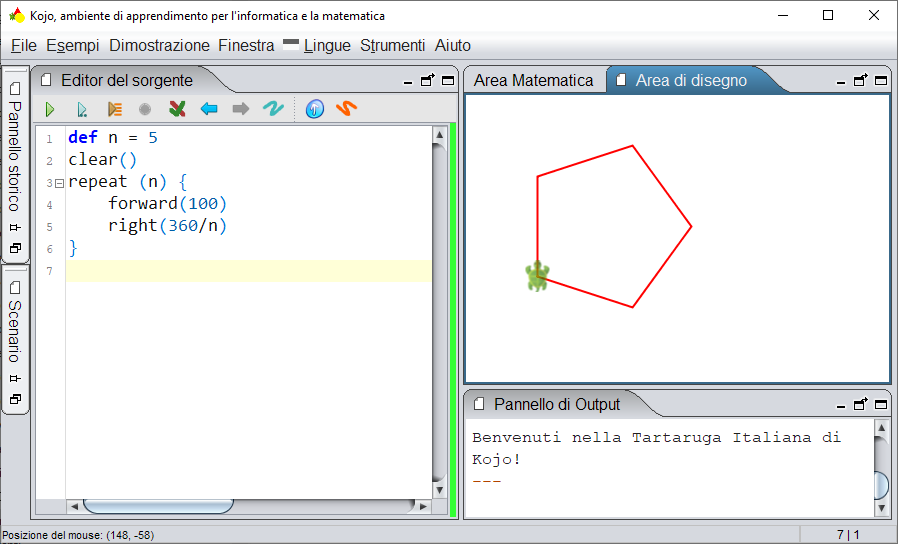Image resolution: width=898 pixels, height=544 pixels.
Task: Switch to the Area Matematica tab
Action: [533, 80]
